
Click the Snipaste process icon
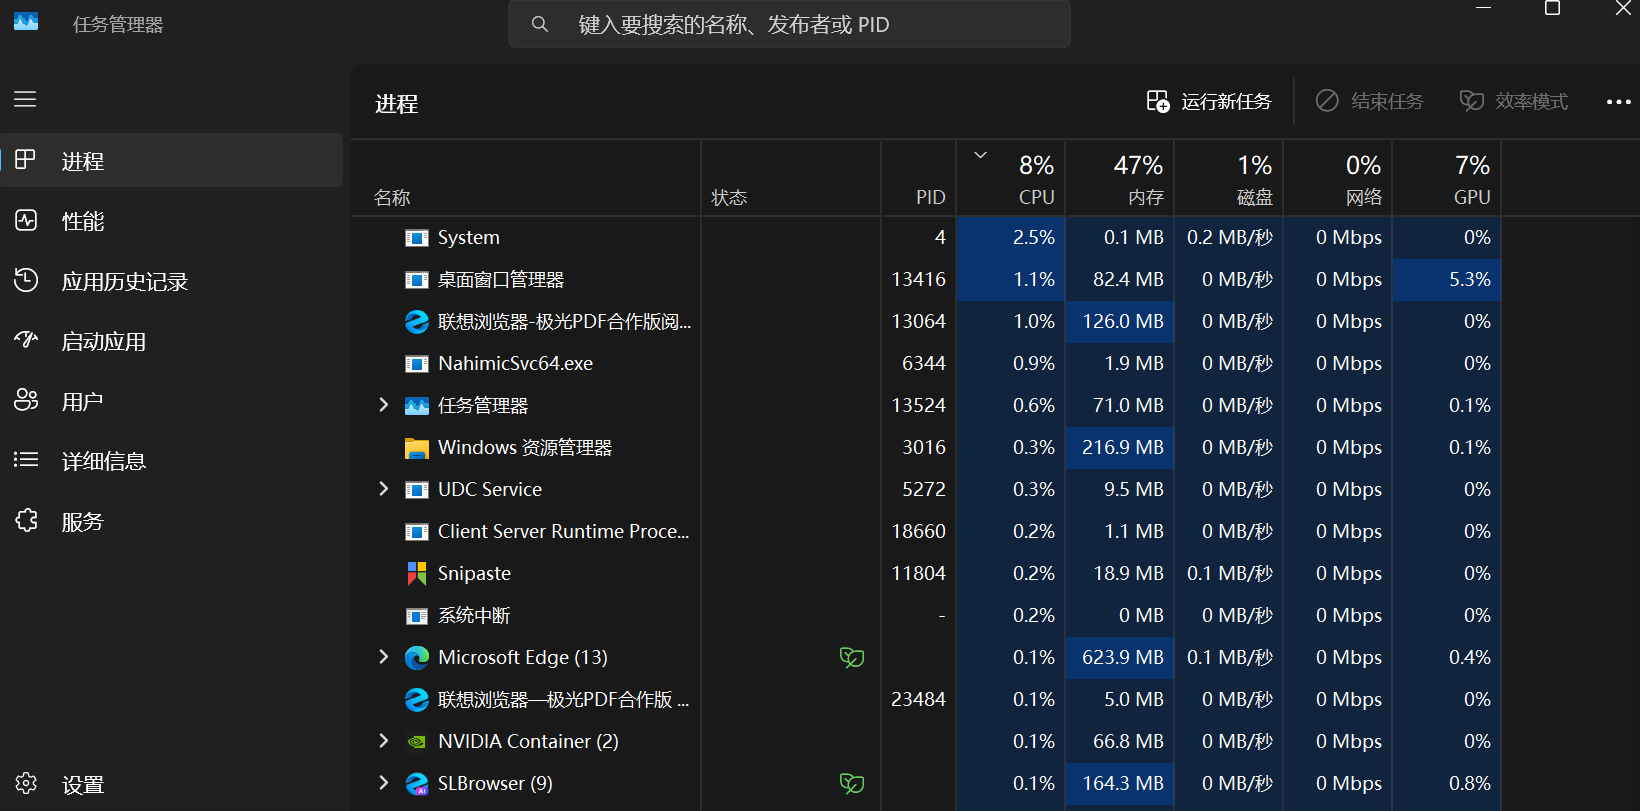click(x=417, y=573)
